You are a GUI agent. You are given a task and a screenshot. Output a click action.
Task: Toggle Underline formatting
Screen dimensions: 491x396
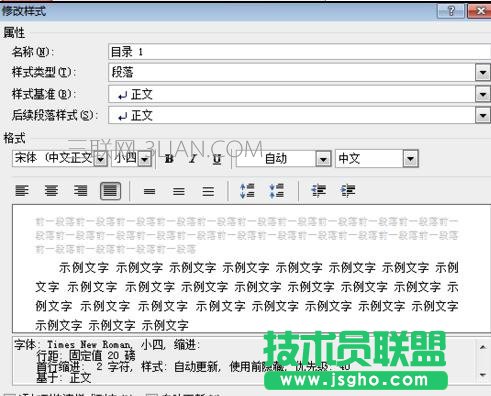click(x=217, y=159)
